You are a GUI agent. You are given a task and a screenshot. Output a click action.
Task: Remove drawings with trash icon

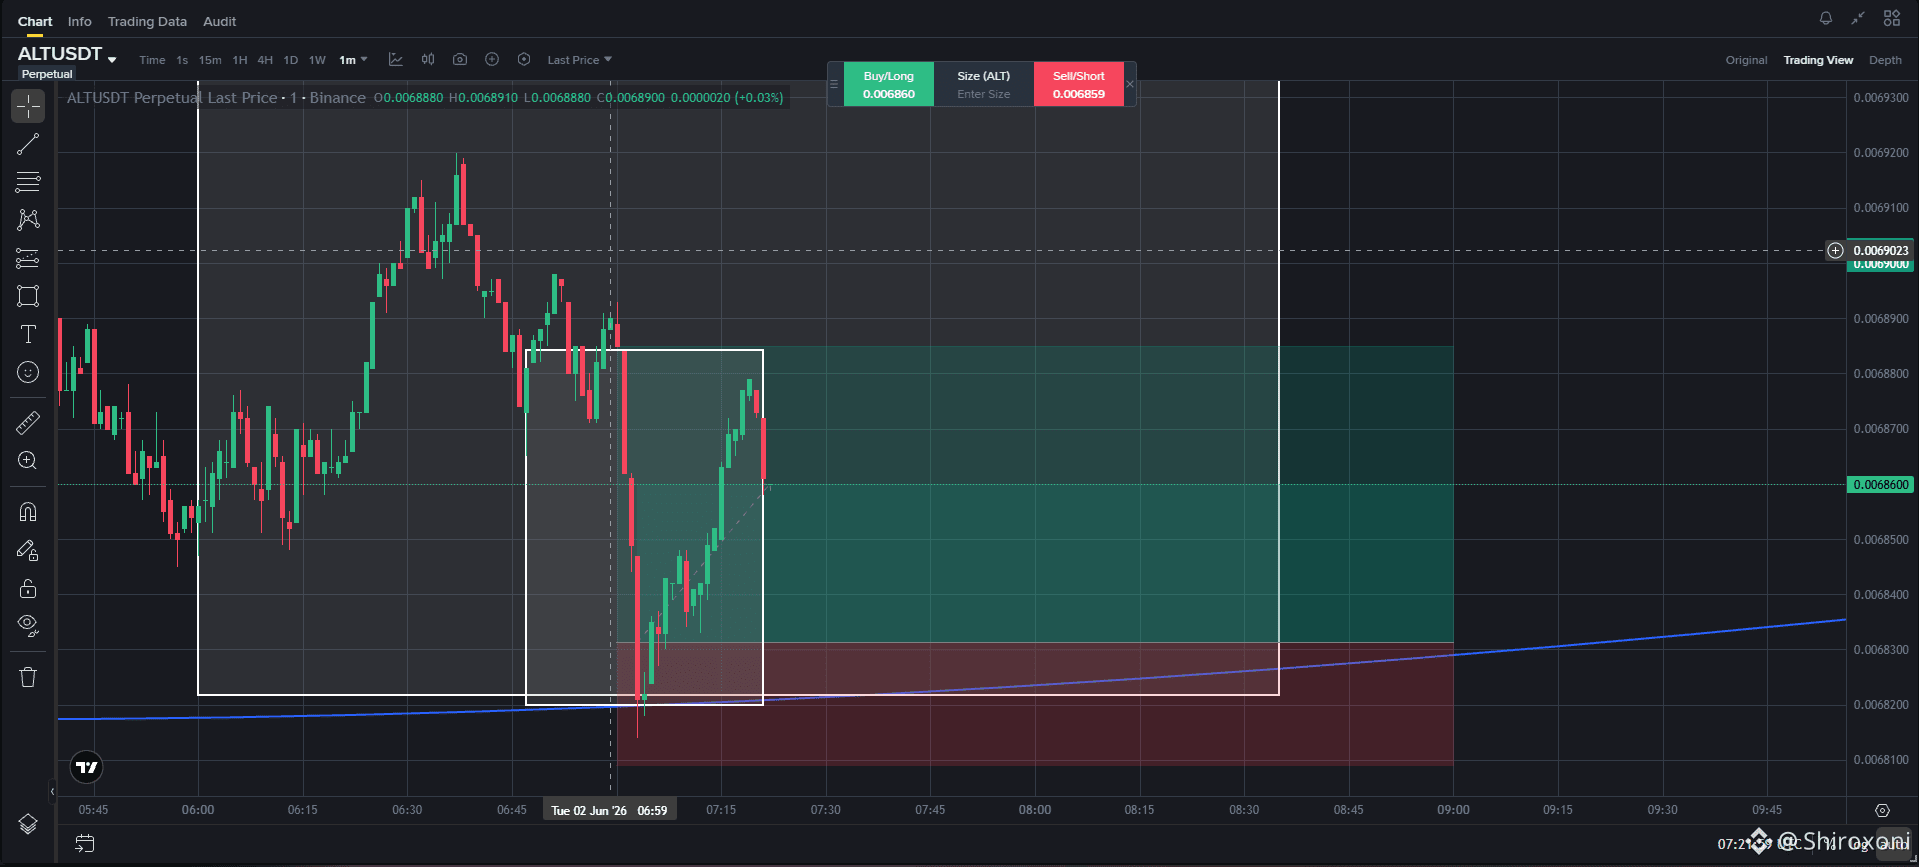tap(28, 677)
